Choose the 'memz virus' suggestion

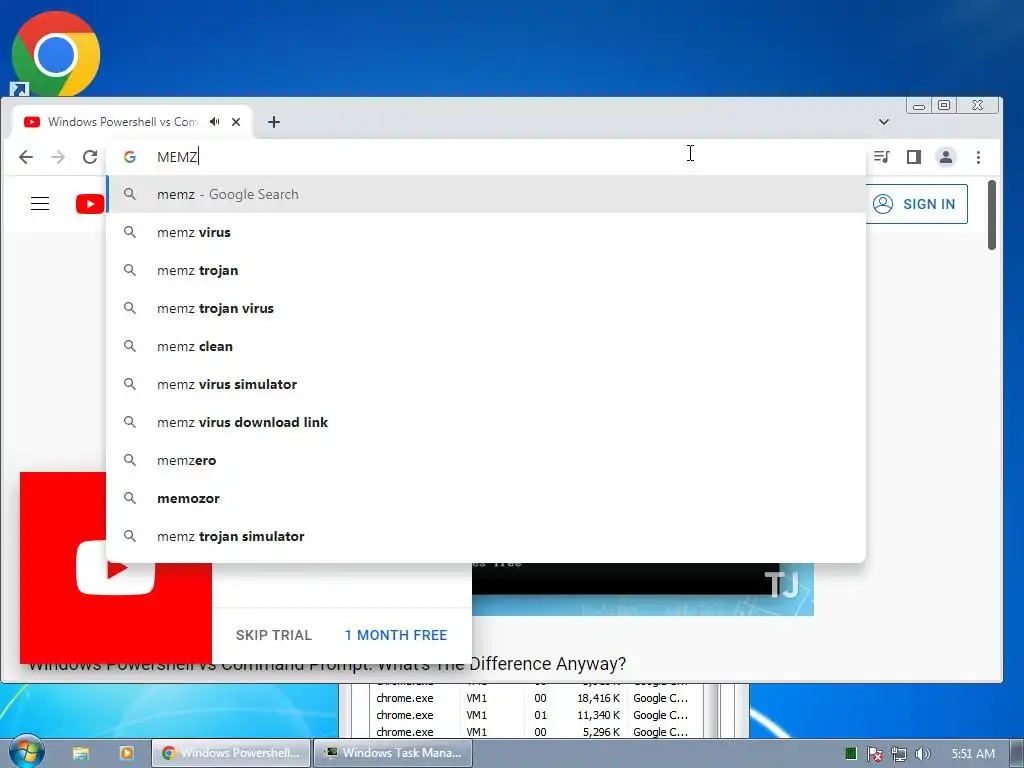click(486, 232)
